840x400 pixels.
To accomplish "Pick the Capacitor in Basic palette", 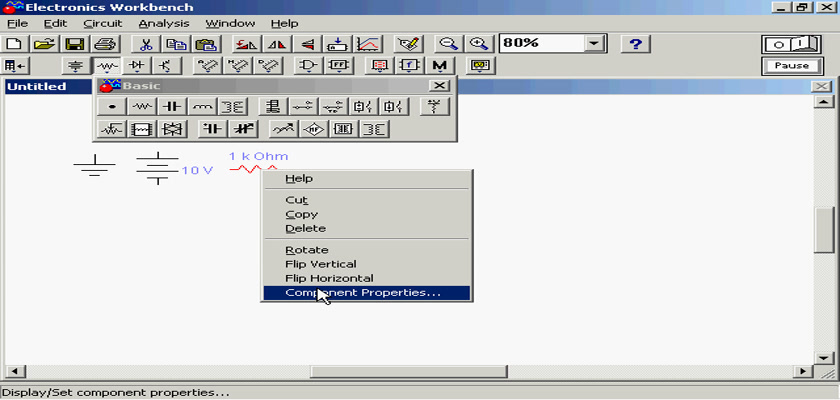I will click(x=172, y=107).
